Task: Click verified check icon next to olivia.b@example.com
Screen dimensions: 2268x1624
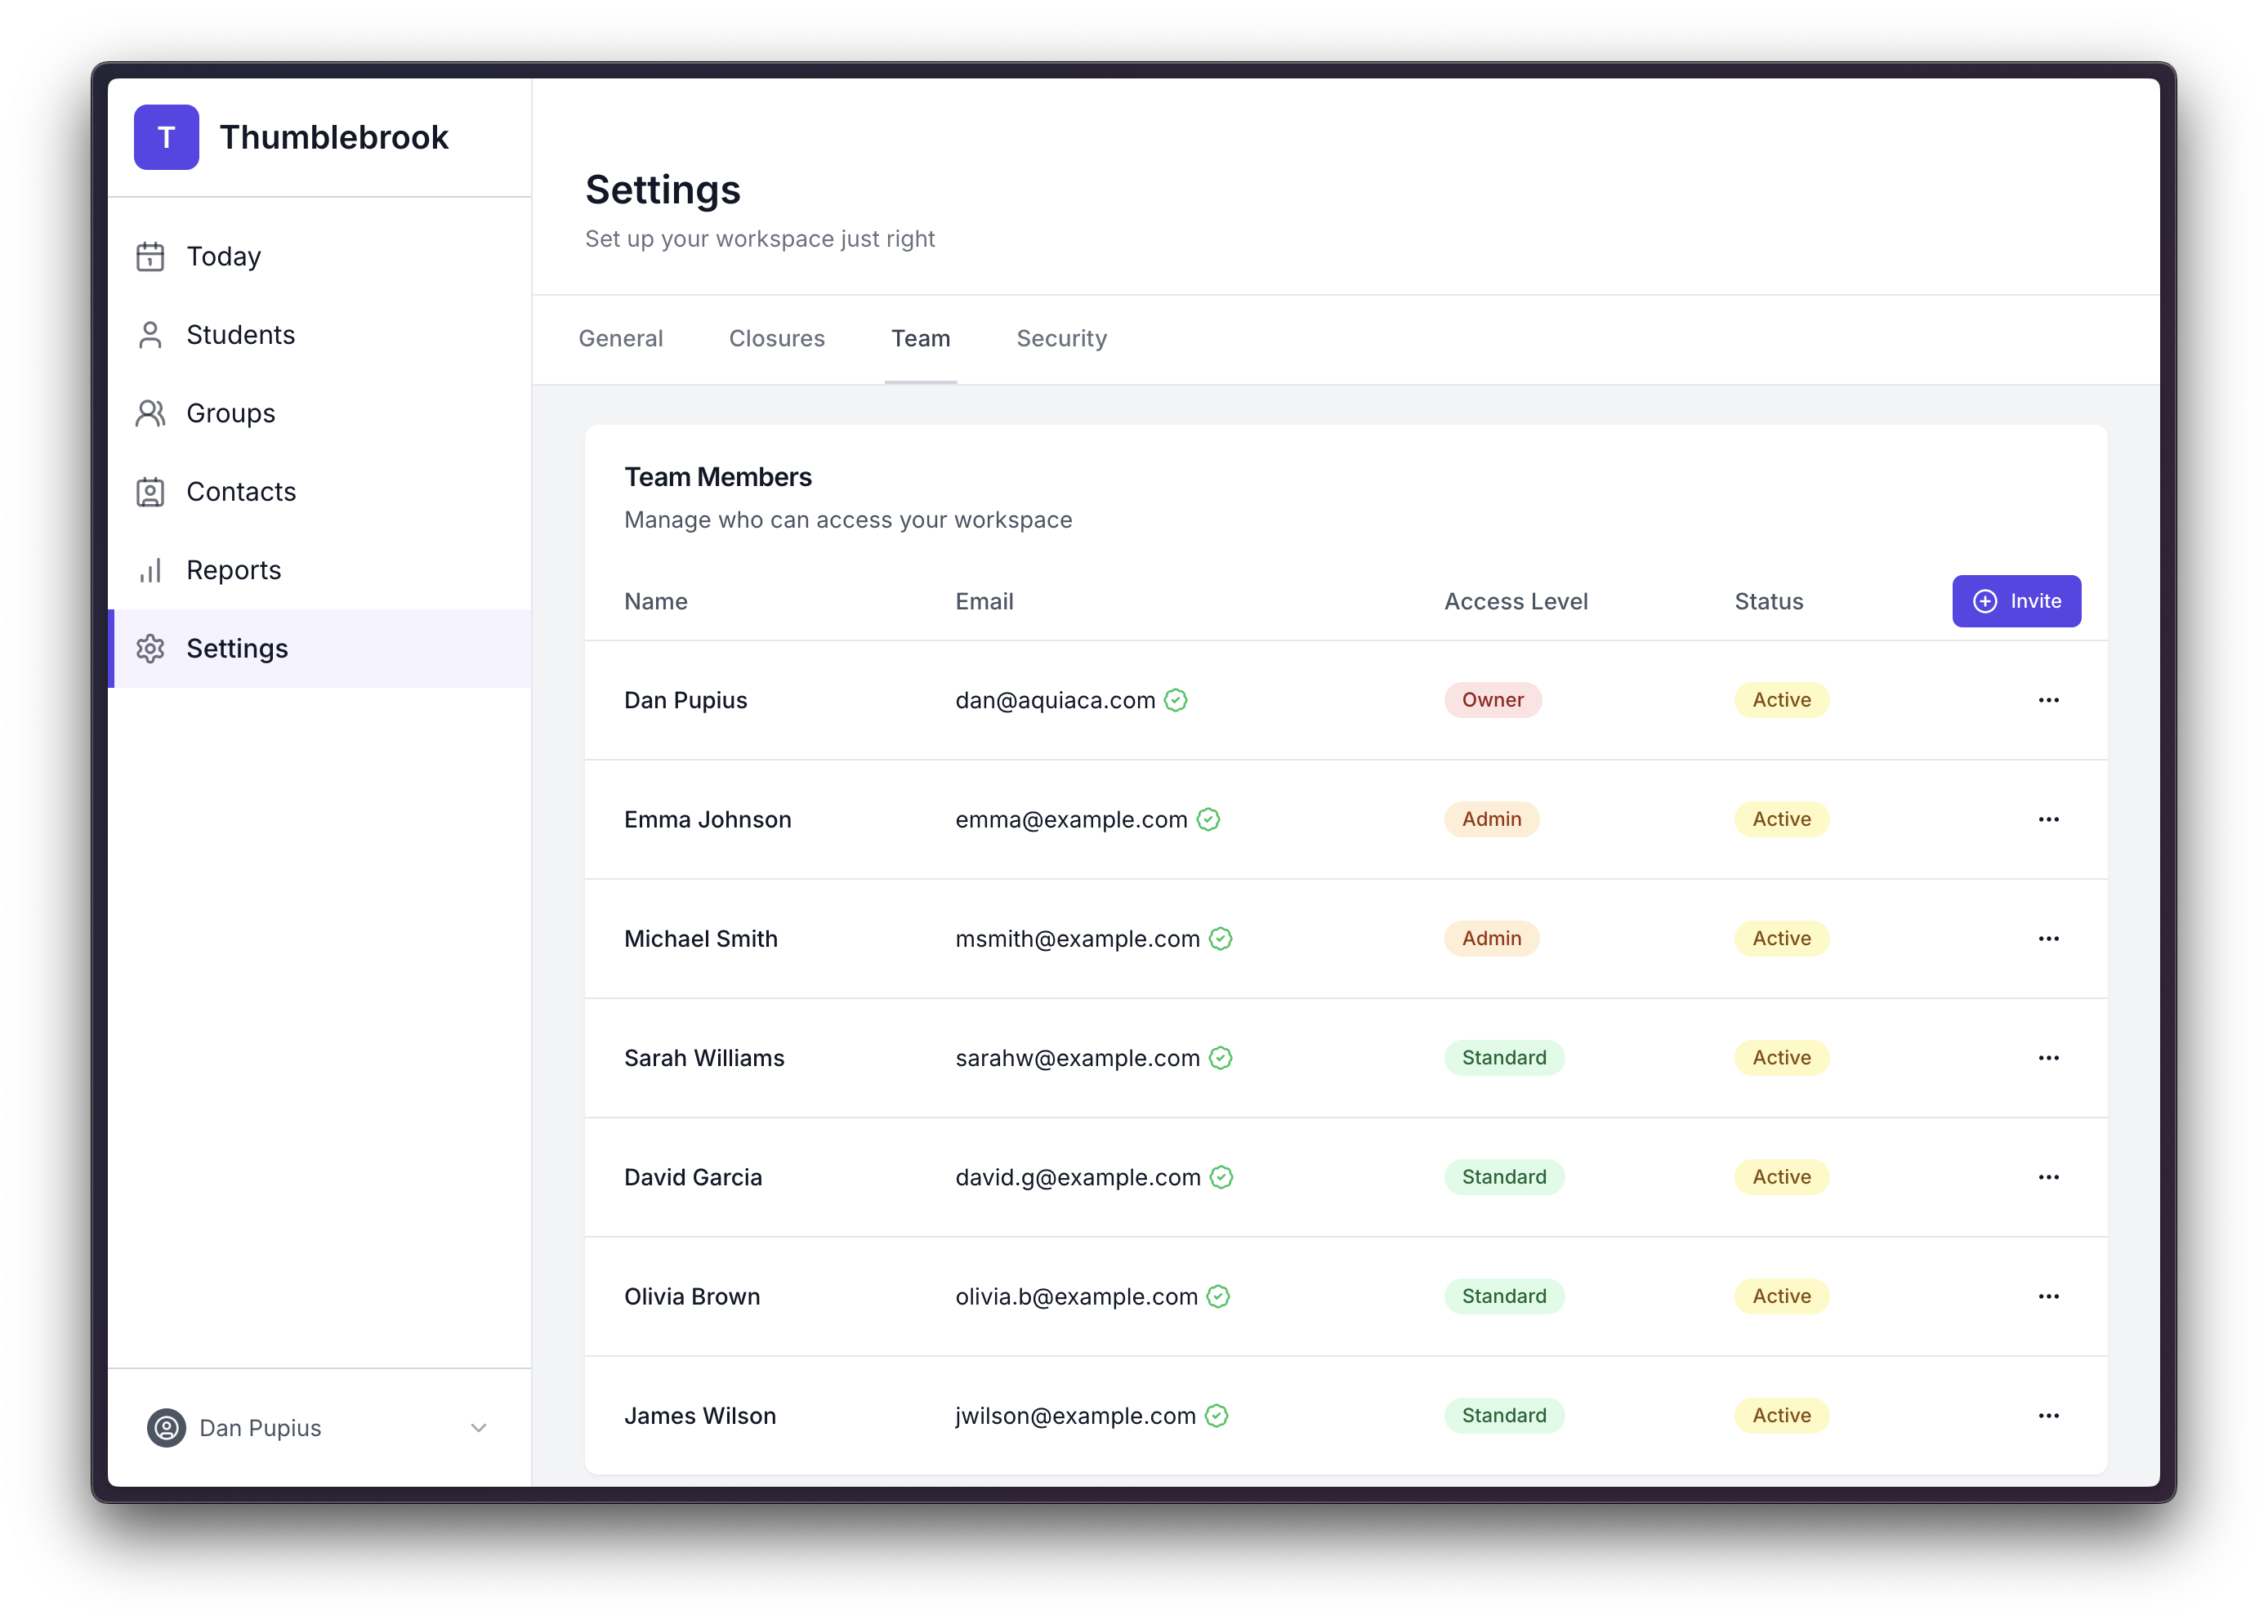Action: click(1218, 1296)
